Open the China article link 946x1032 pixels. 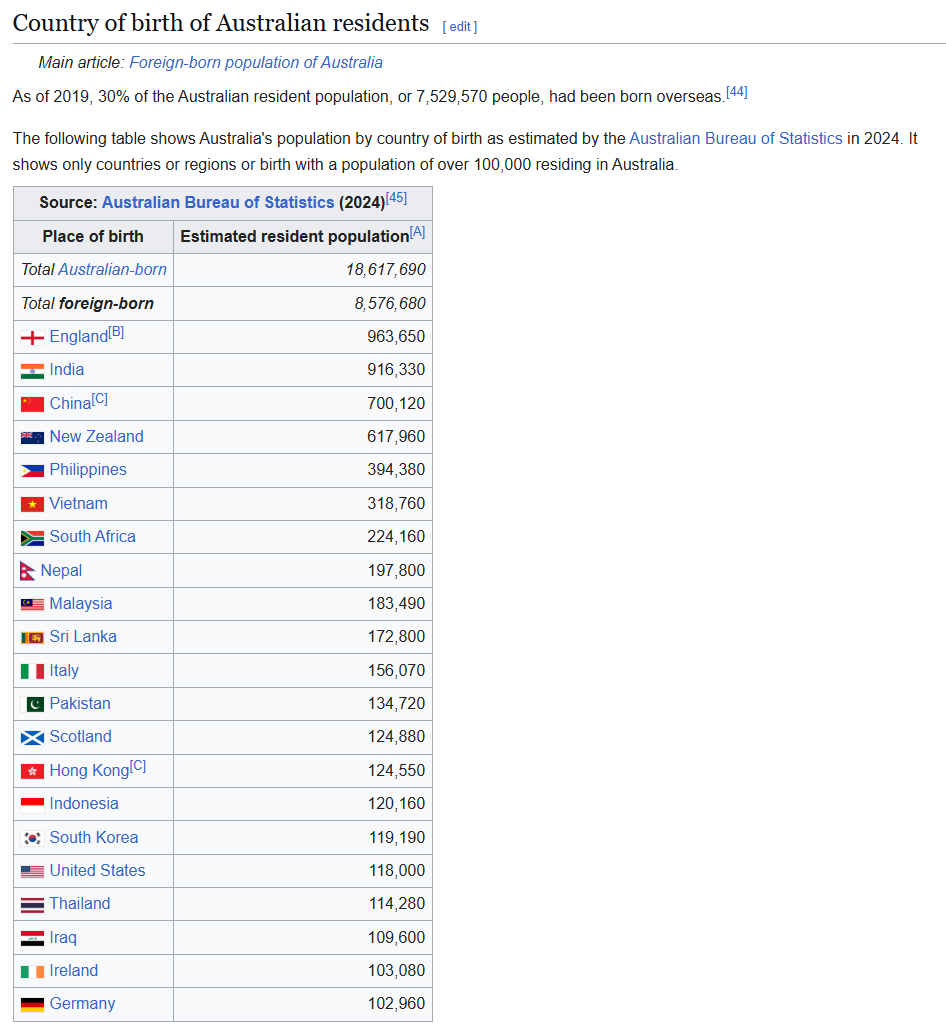[x=70, y=403]
